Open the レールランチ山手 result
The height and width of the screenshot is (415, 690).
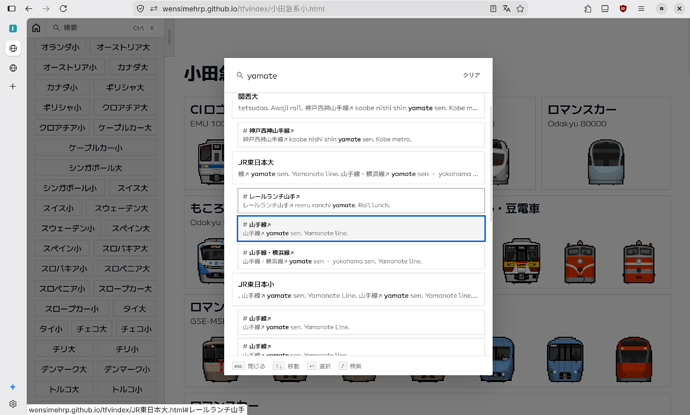(x=361, y=201)
